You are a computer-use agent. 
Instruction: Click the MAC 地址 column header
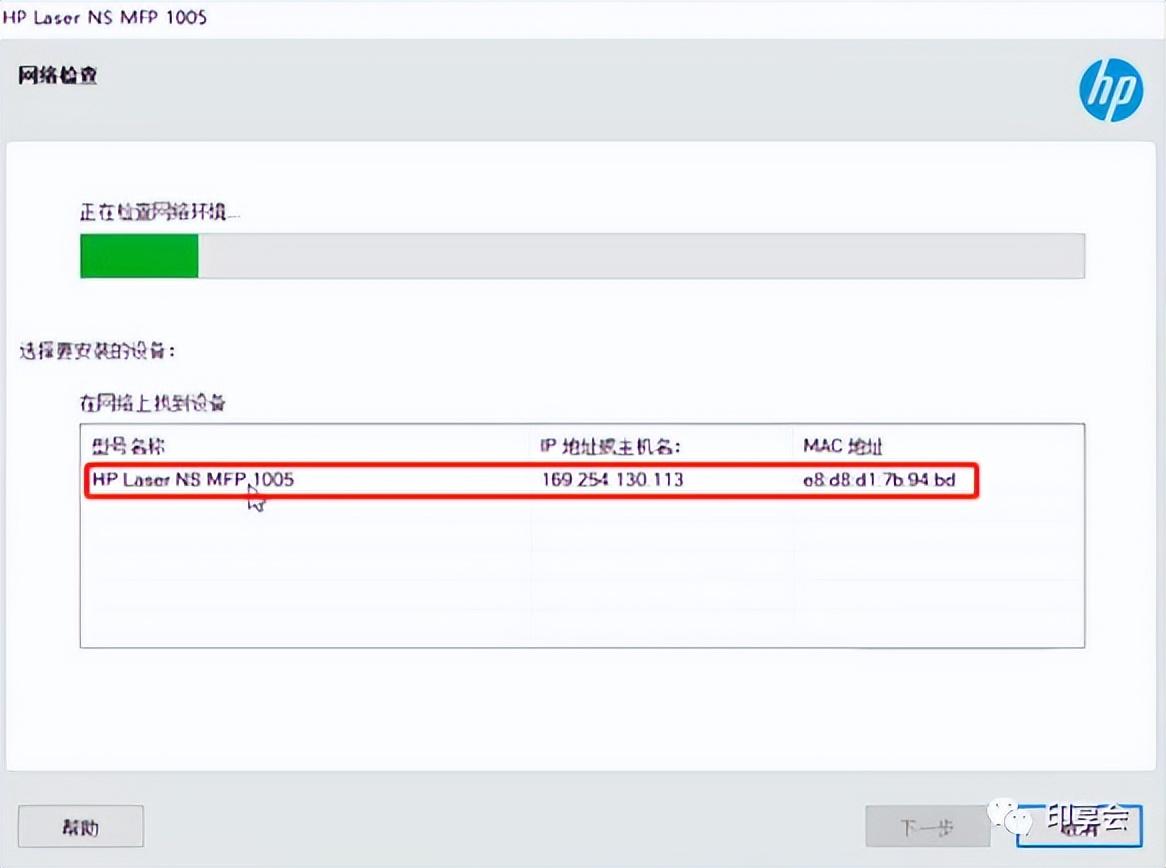pos(843,446)
